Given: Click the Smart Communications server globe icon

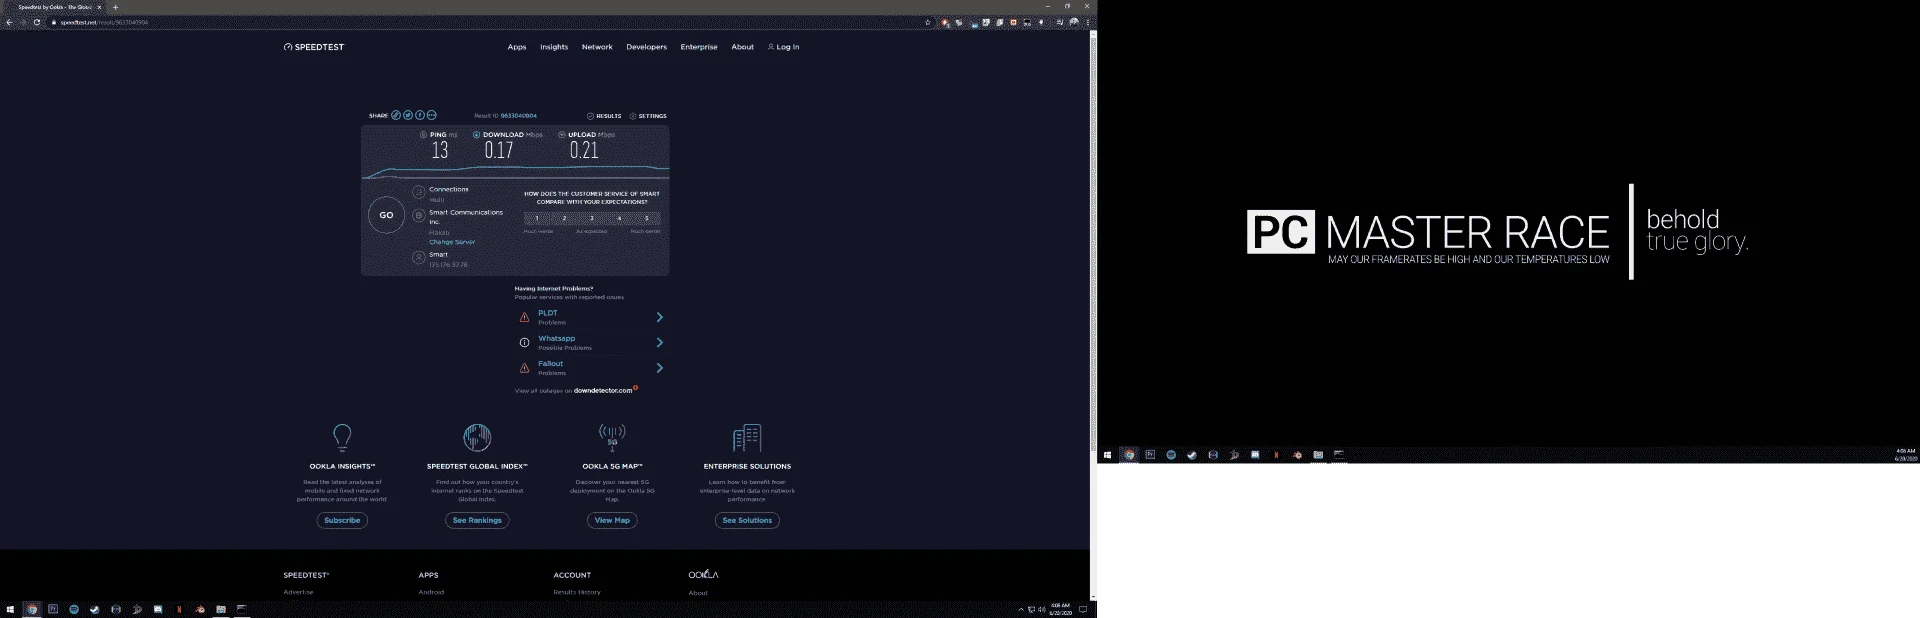Looking at the screenshot, I should tap(419, 215).
